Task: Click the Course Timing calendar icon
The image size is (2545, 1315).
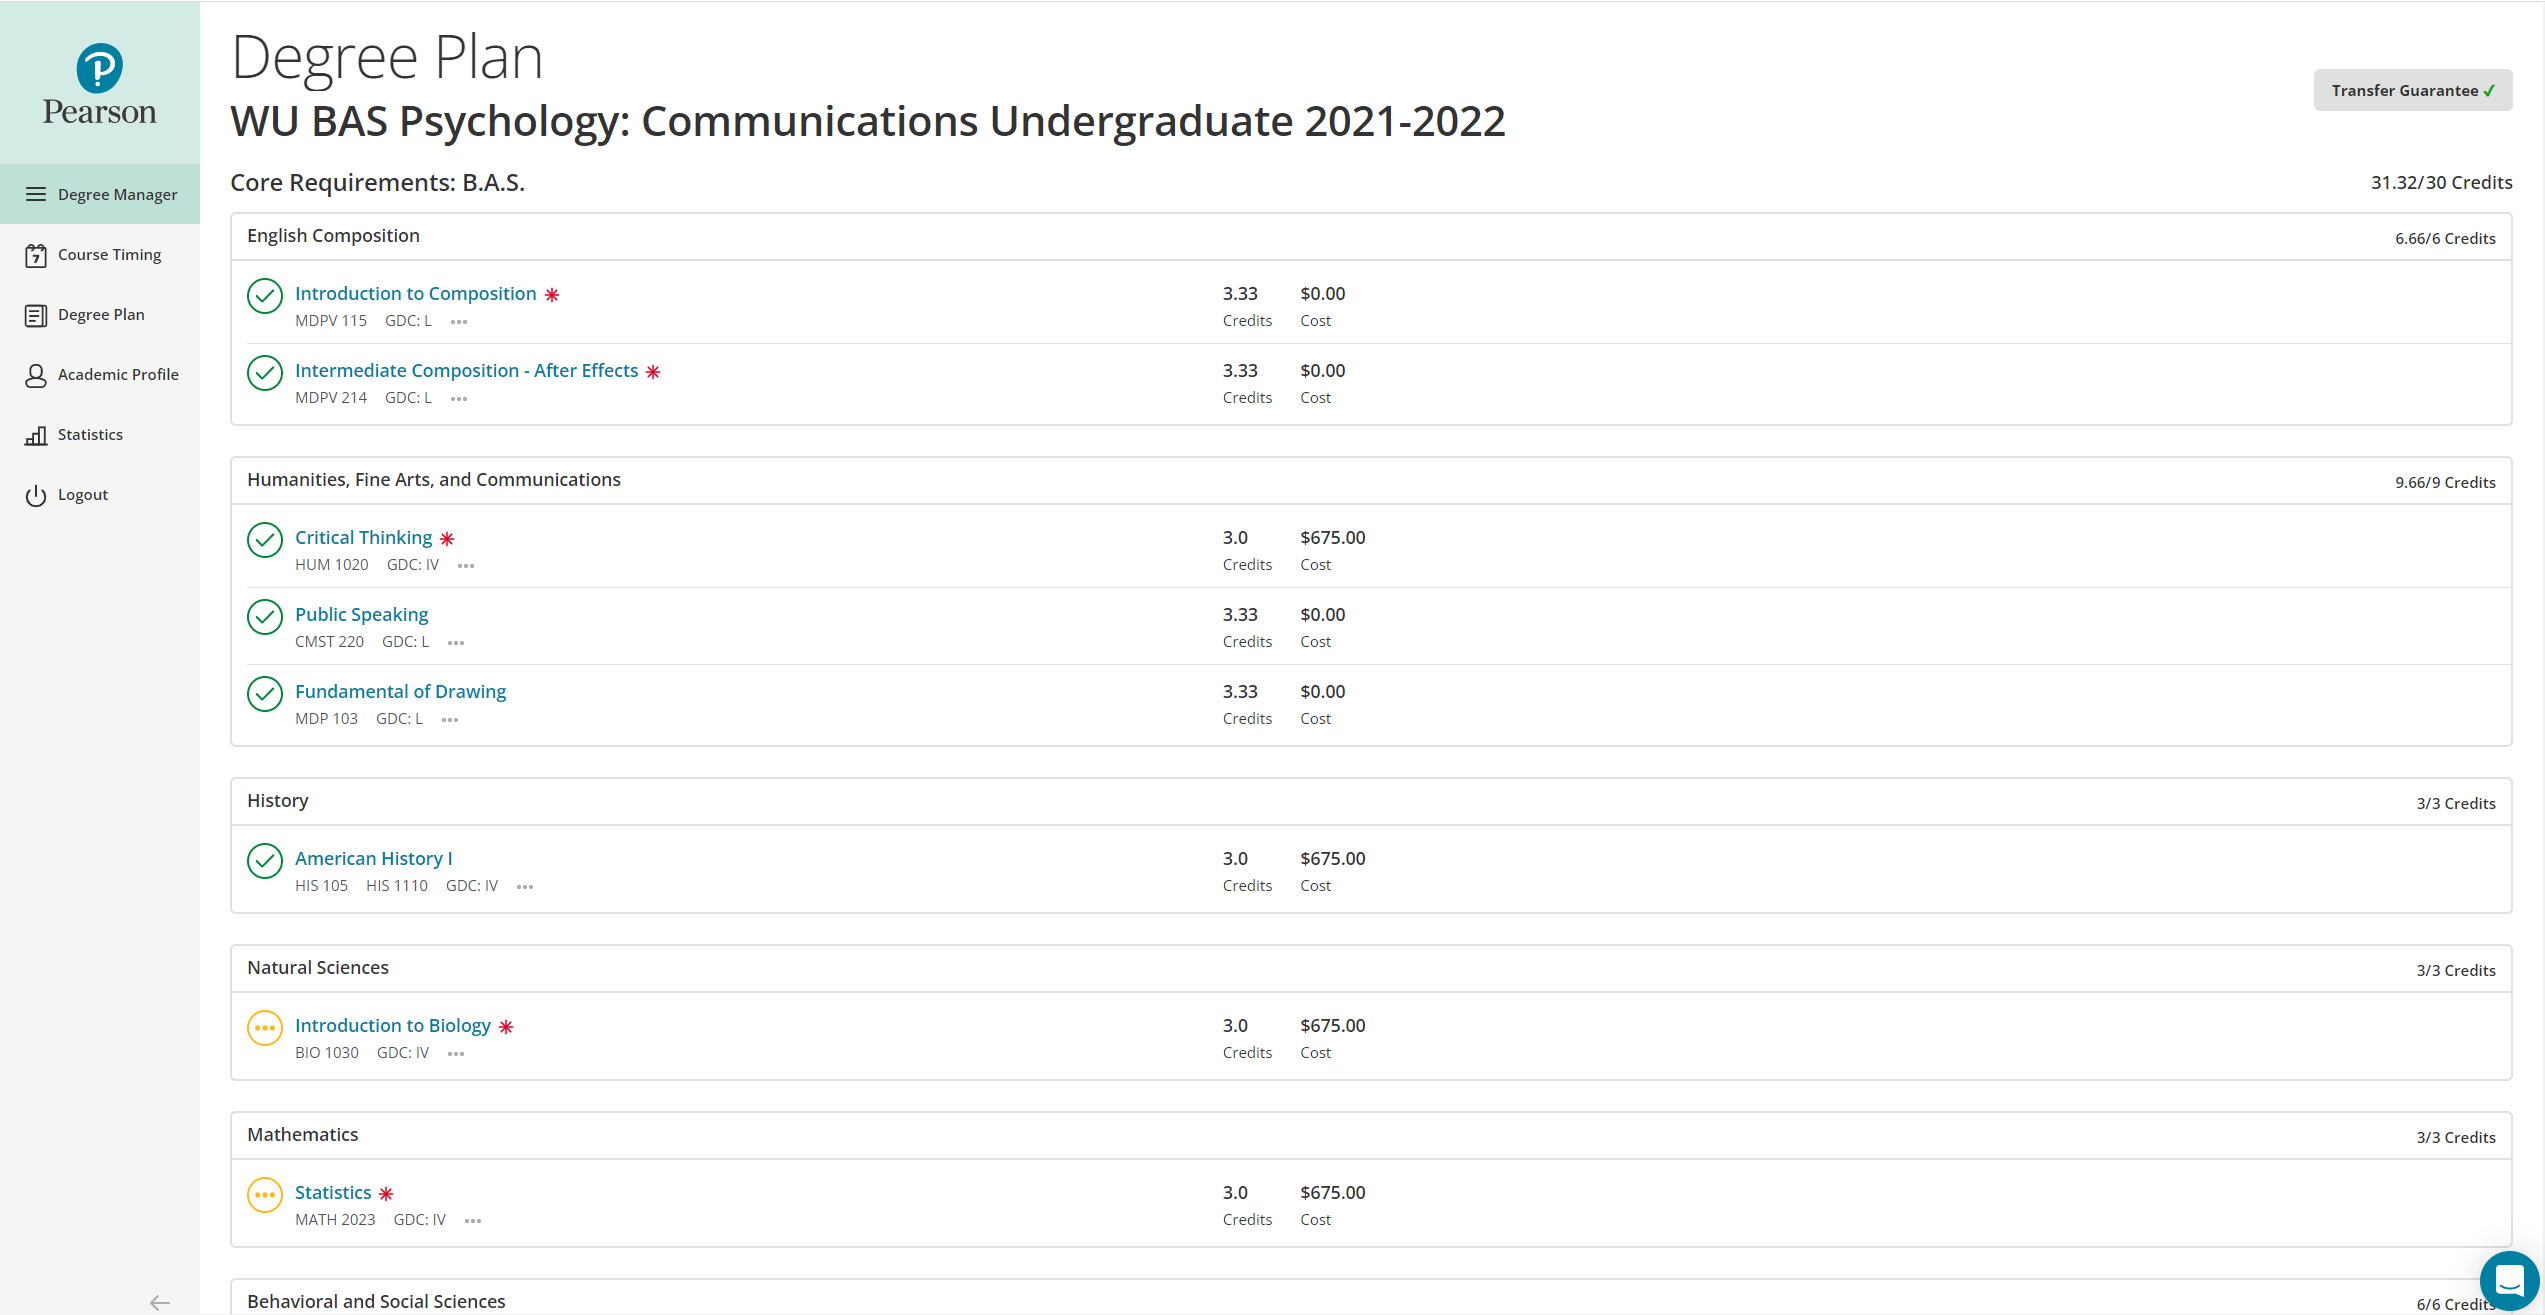Action: pyautogui.click(x=36, y=255)
